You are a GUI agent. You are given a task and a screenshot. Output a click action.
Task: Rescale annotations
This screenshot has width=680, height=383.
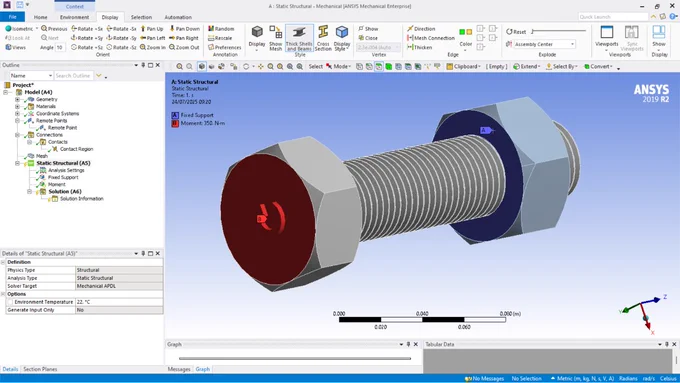220,38
